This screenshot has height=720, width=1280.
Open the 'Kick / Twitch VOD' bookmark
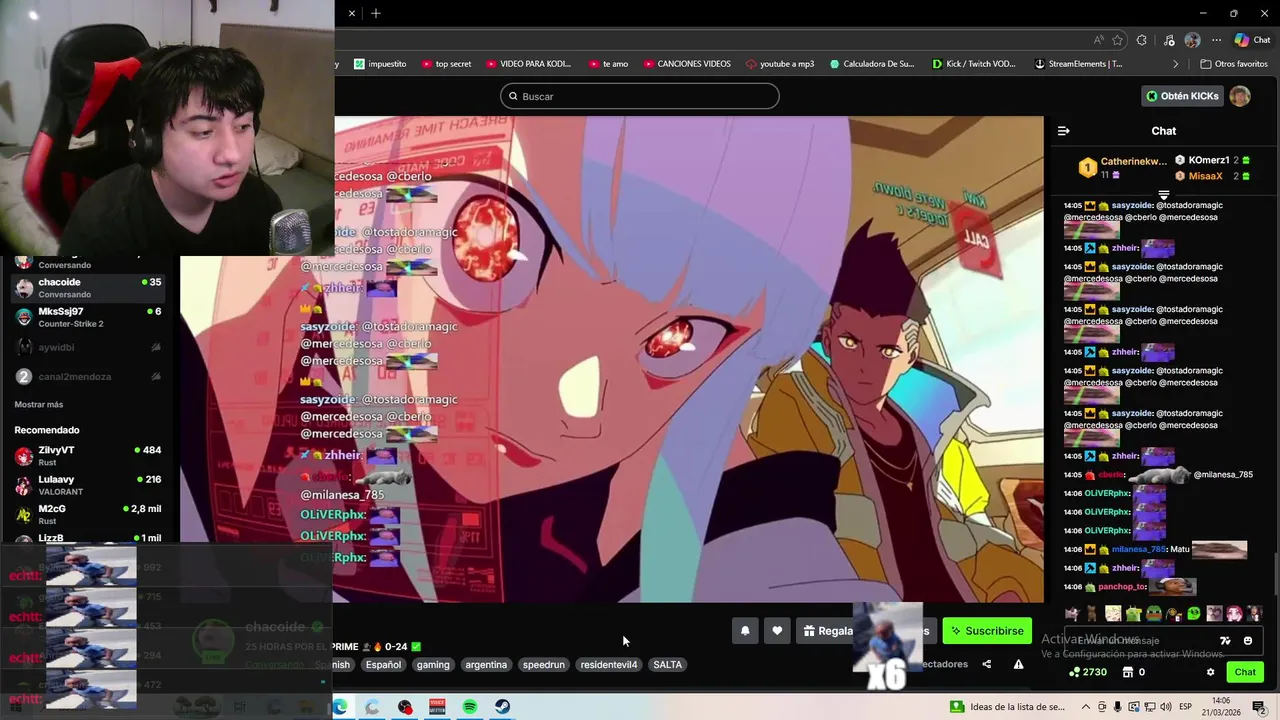pyautogui.click(x=974, y=64)
